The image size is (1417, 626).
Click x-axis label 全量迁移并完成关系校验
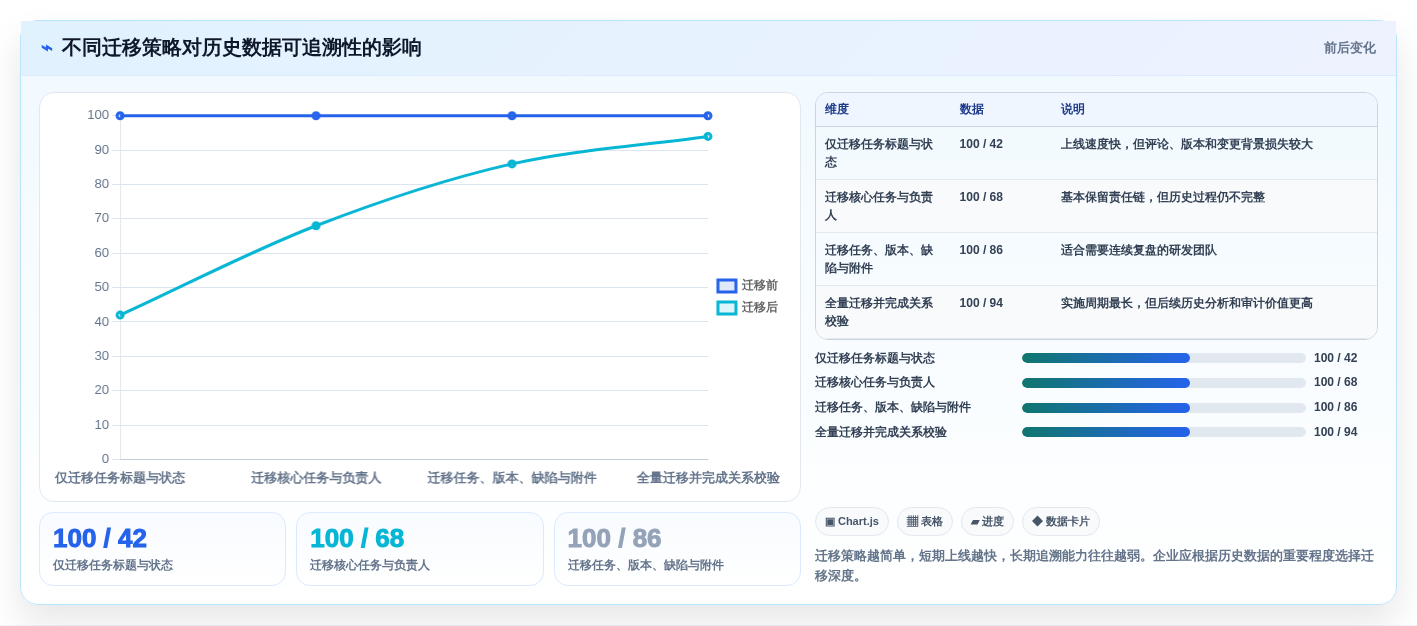click(x=708, y=478)
